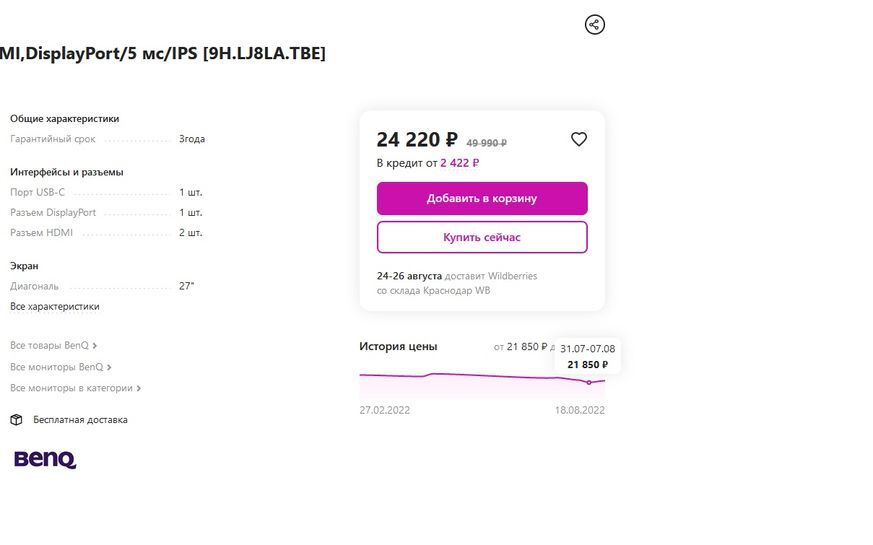Click the "Купить сейчас" button
This screenshot has height=545, width=873.
482,237
